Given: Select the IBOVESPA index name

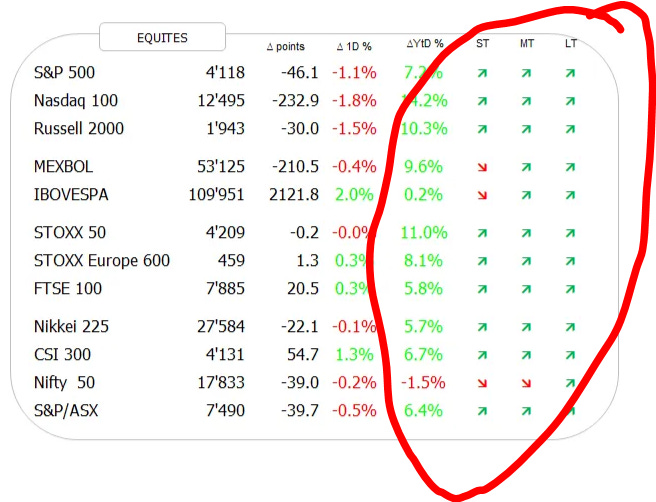Looking at the screenshot, I should (x=71, y=195).
